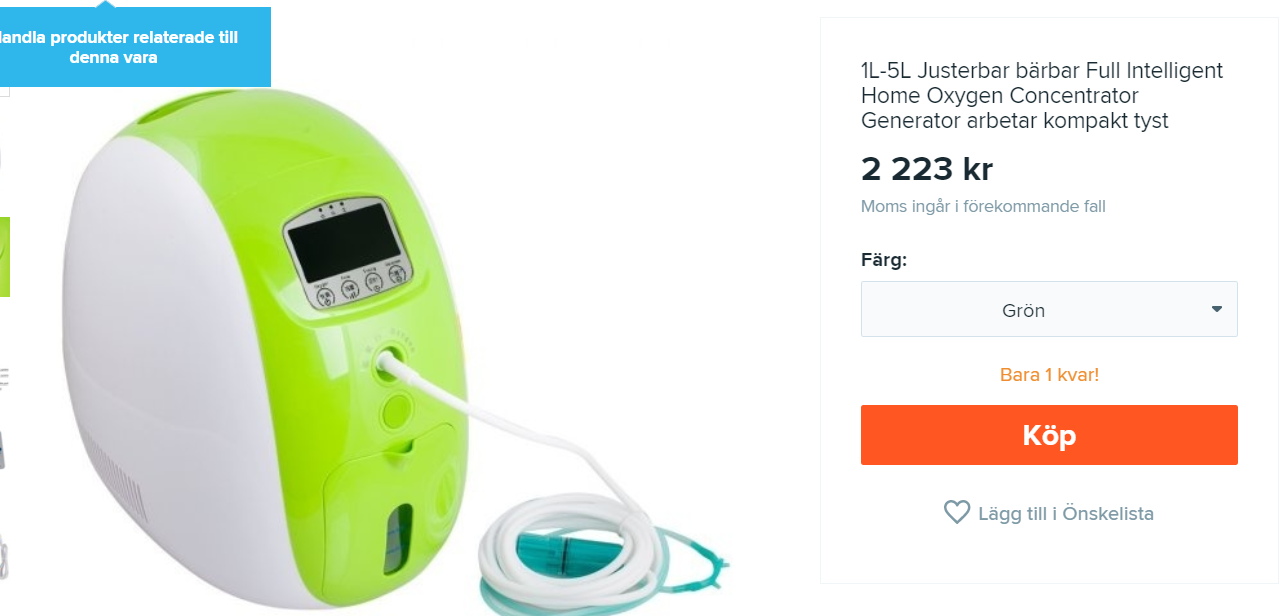The width and height of the screenshot is (1282, 616).
Task: Click the heart wishlist icon
Action: pos(957,513)
